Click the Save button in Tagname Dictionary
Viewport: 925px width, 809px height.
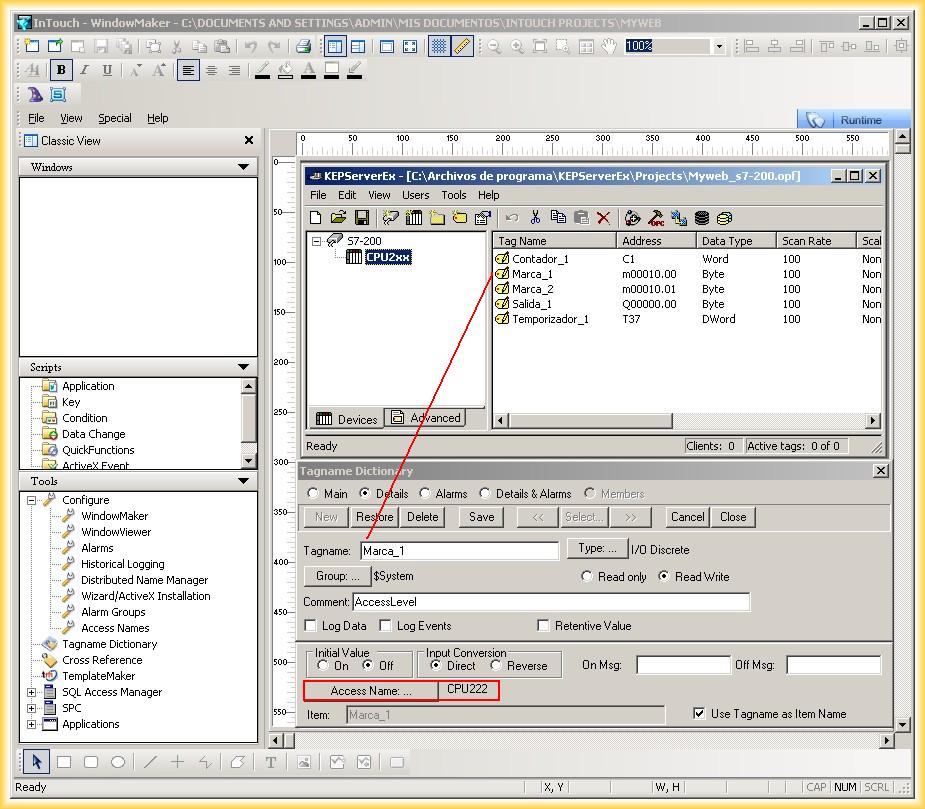point(481,517)
